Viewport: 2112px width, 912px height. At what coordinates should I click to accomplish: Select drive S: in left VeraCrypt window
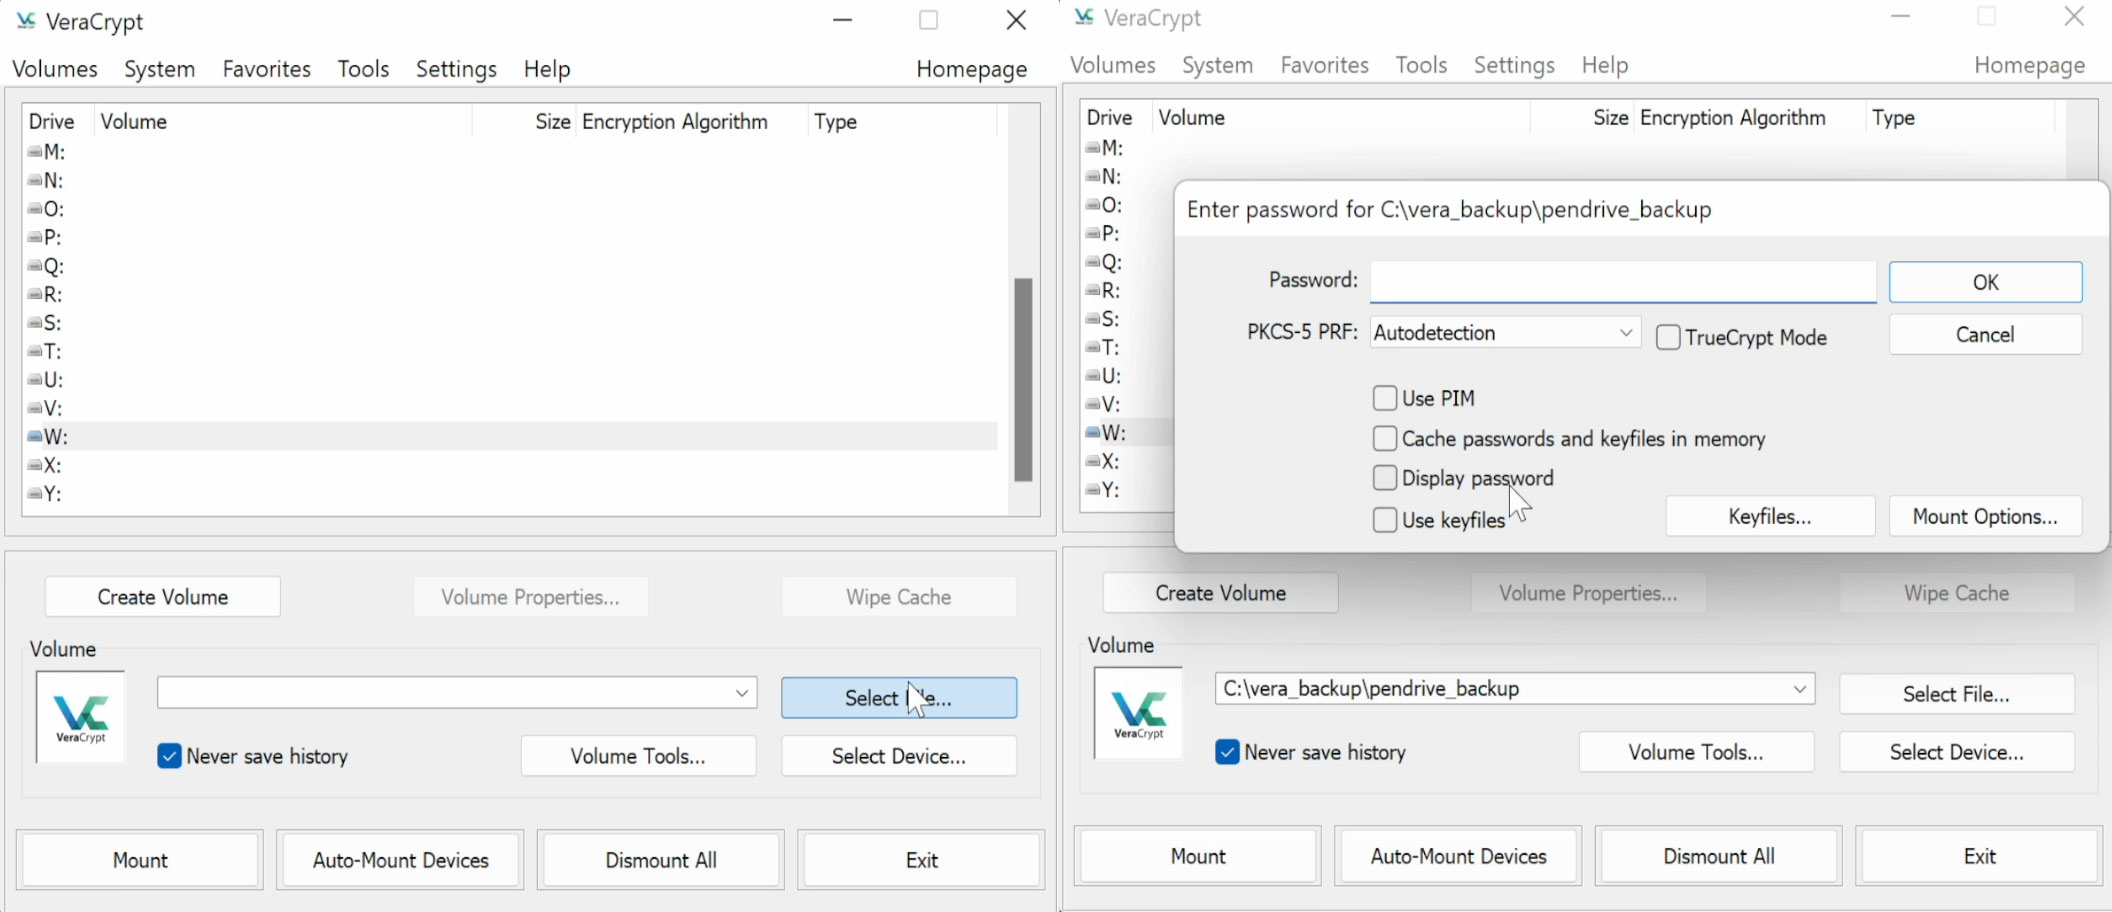[45, 323]
